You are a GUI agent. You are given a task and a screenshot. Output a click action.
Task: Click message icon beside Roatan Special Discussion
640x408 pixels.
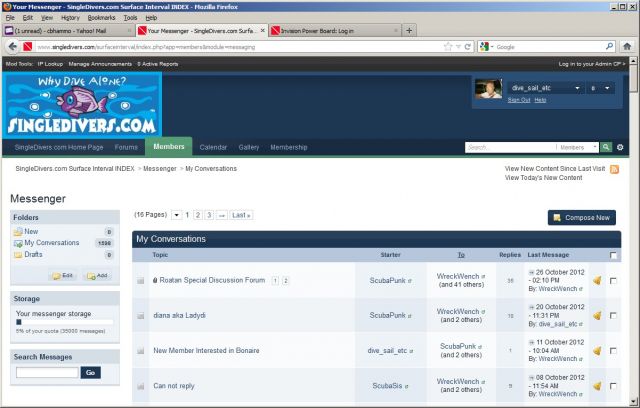140,281
